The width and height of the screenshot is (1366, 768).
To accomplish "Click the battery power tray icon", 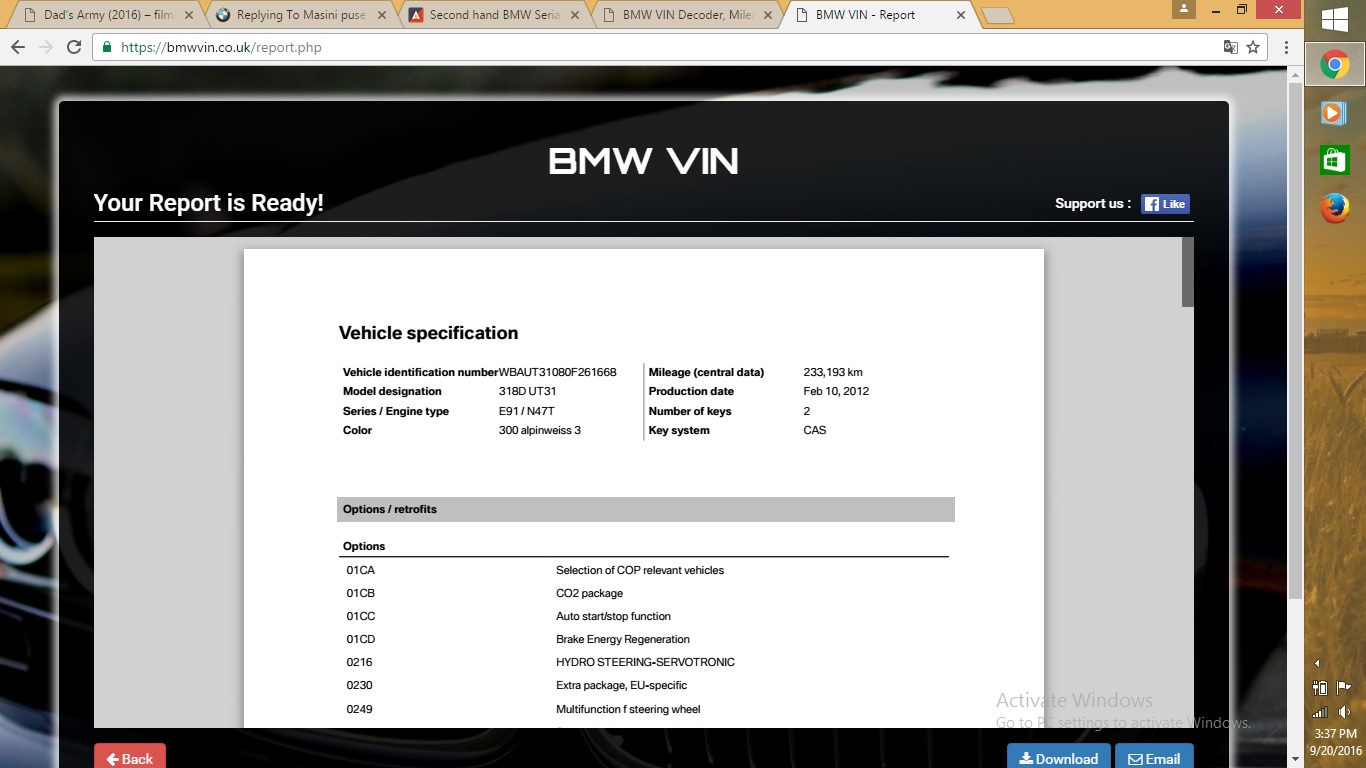I will (x=1320, y=688).
